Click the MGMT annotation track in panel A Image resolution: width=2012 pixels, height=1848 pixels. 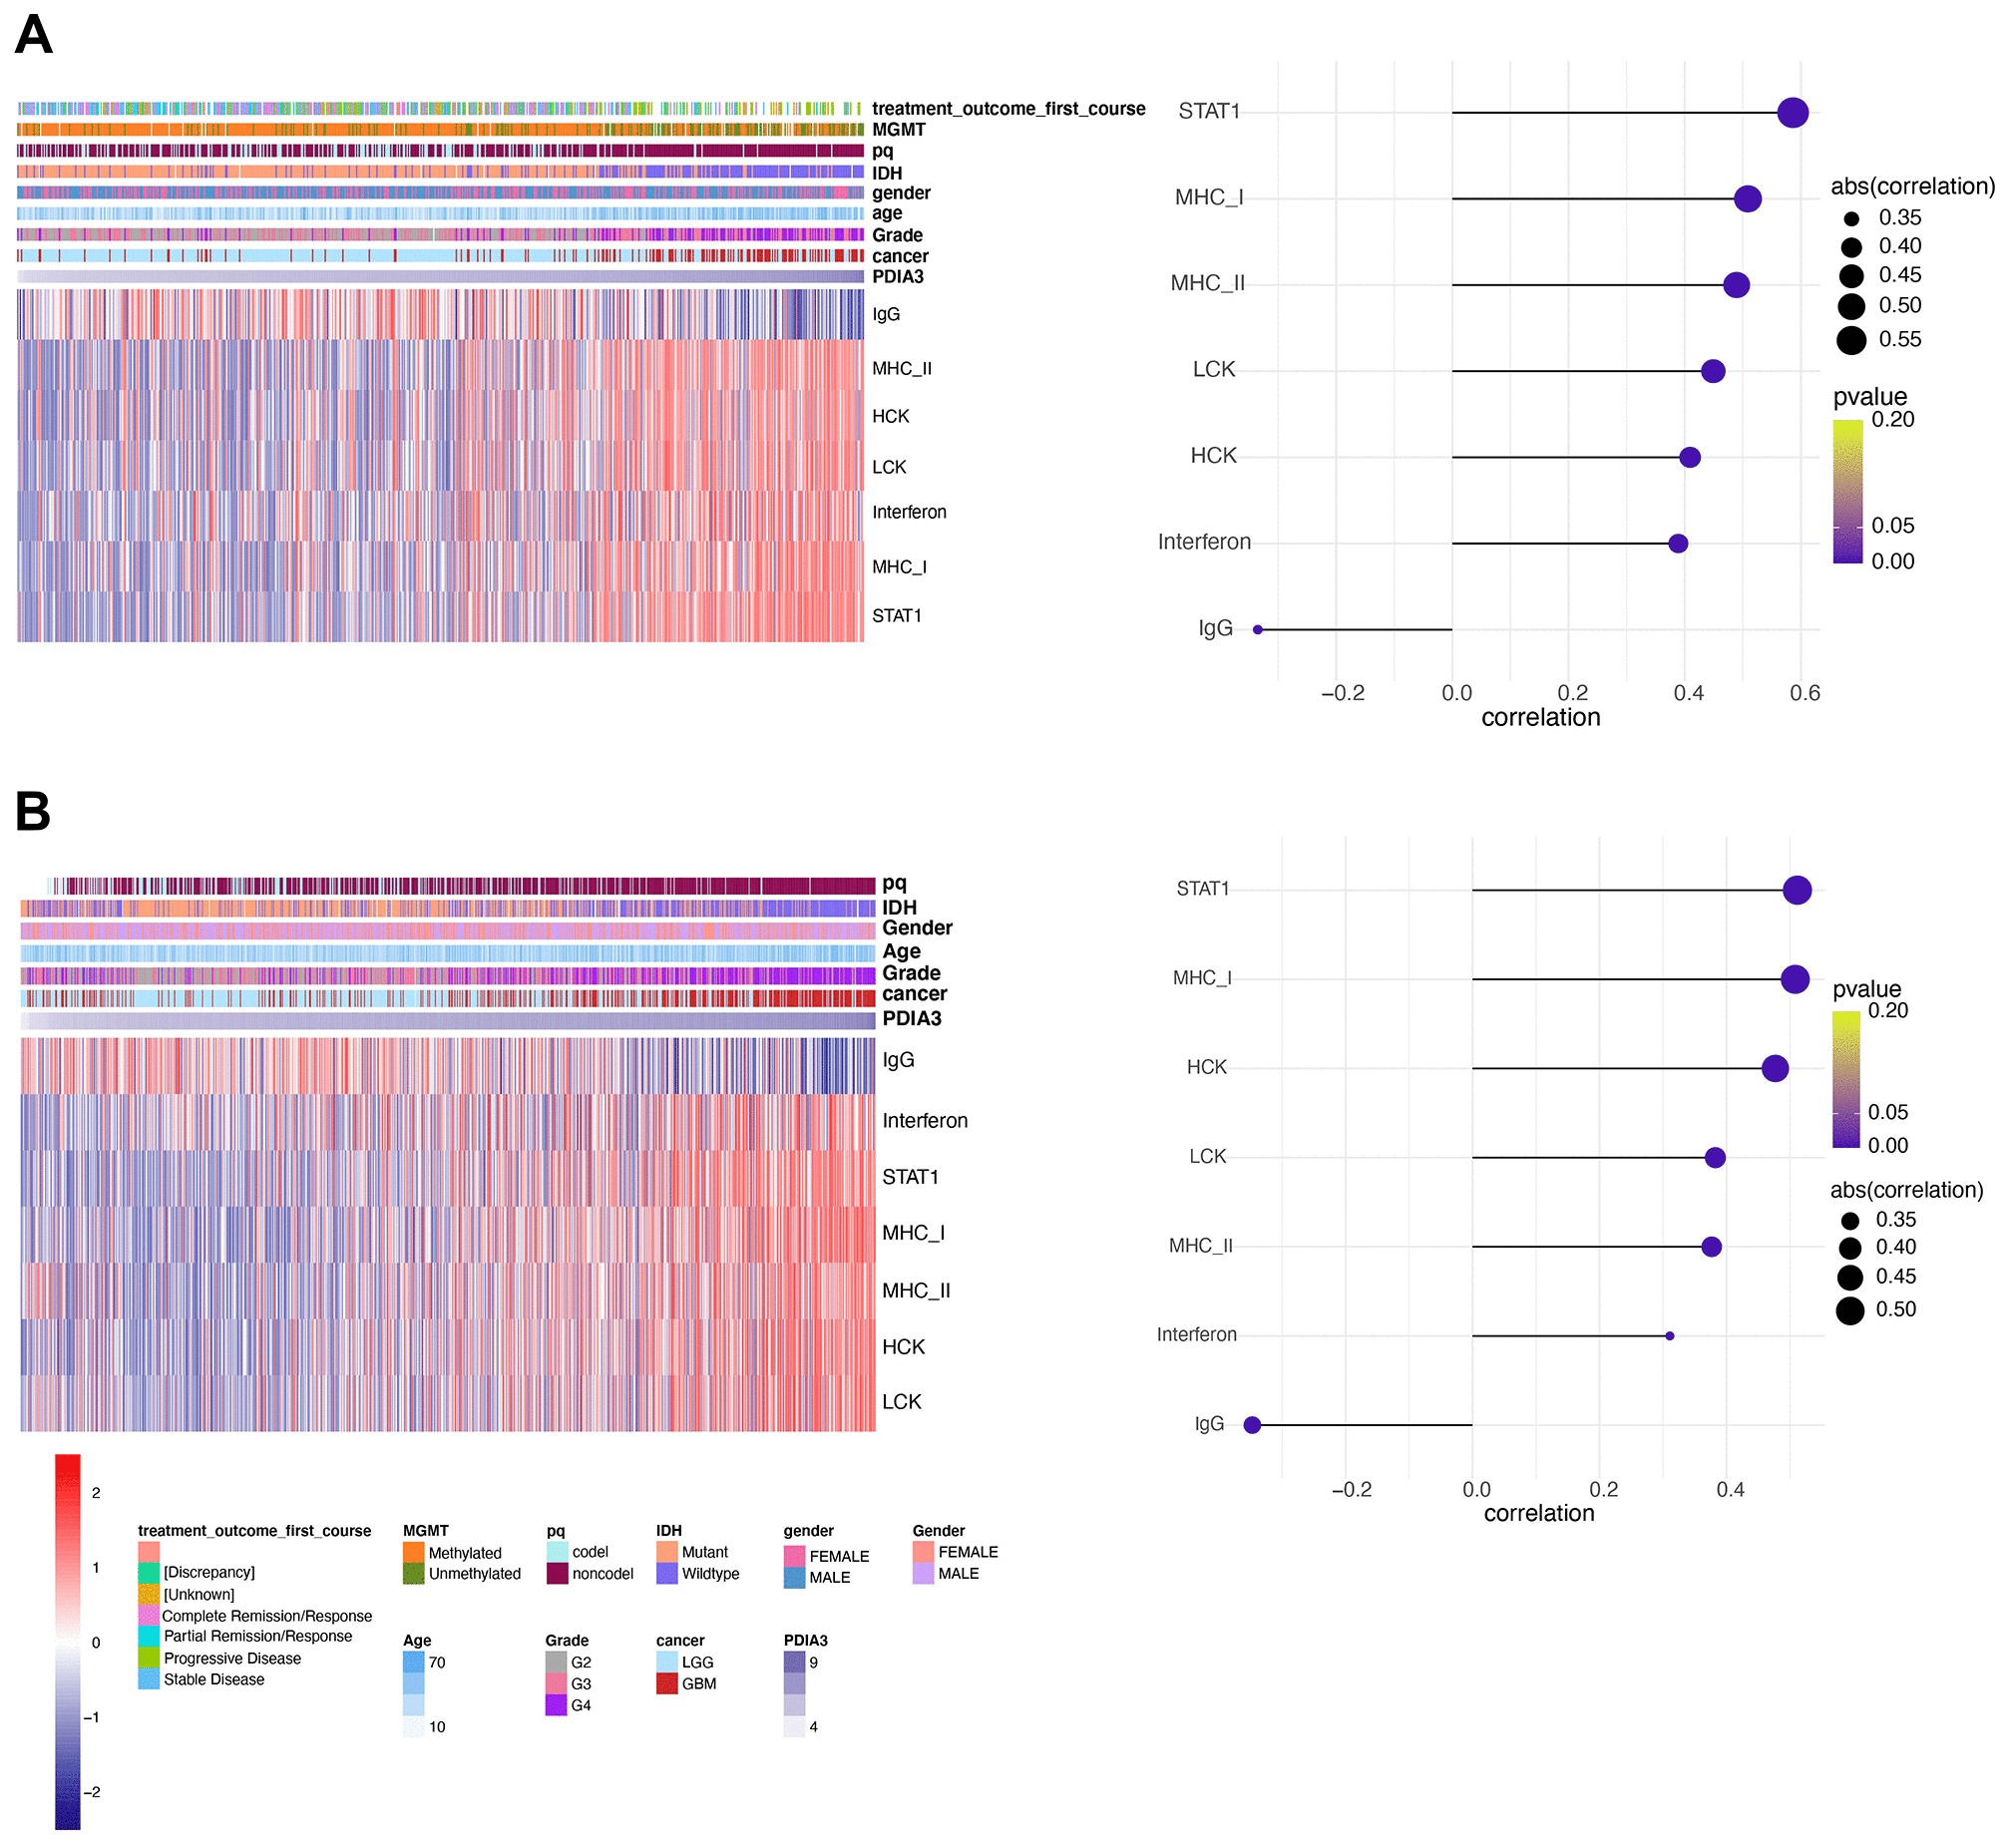[440, 130]
